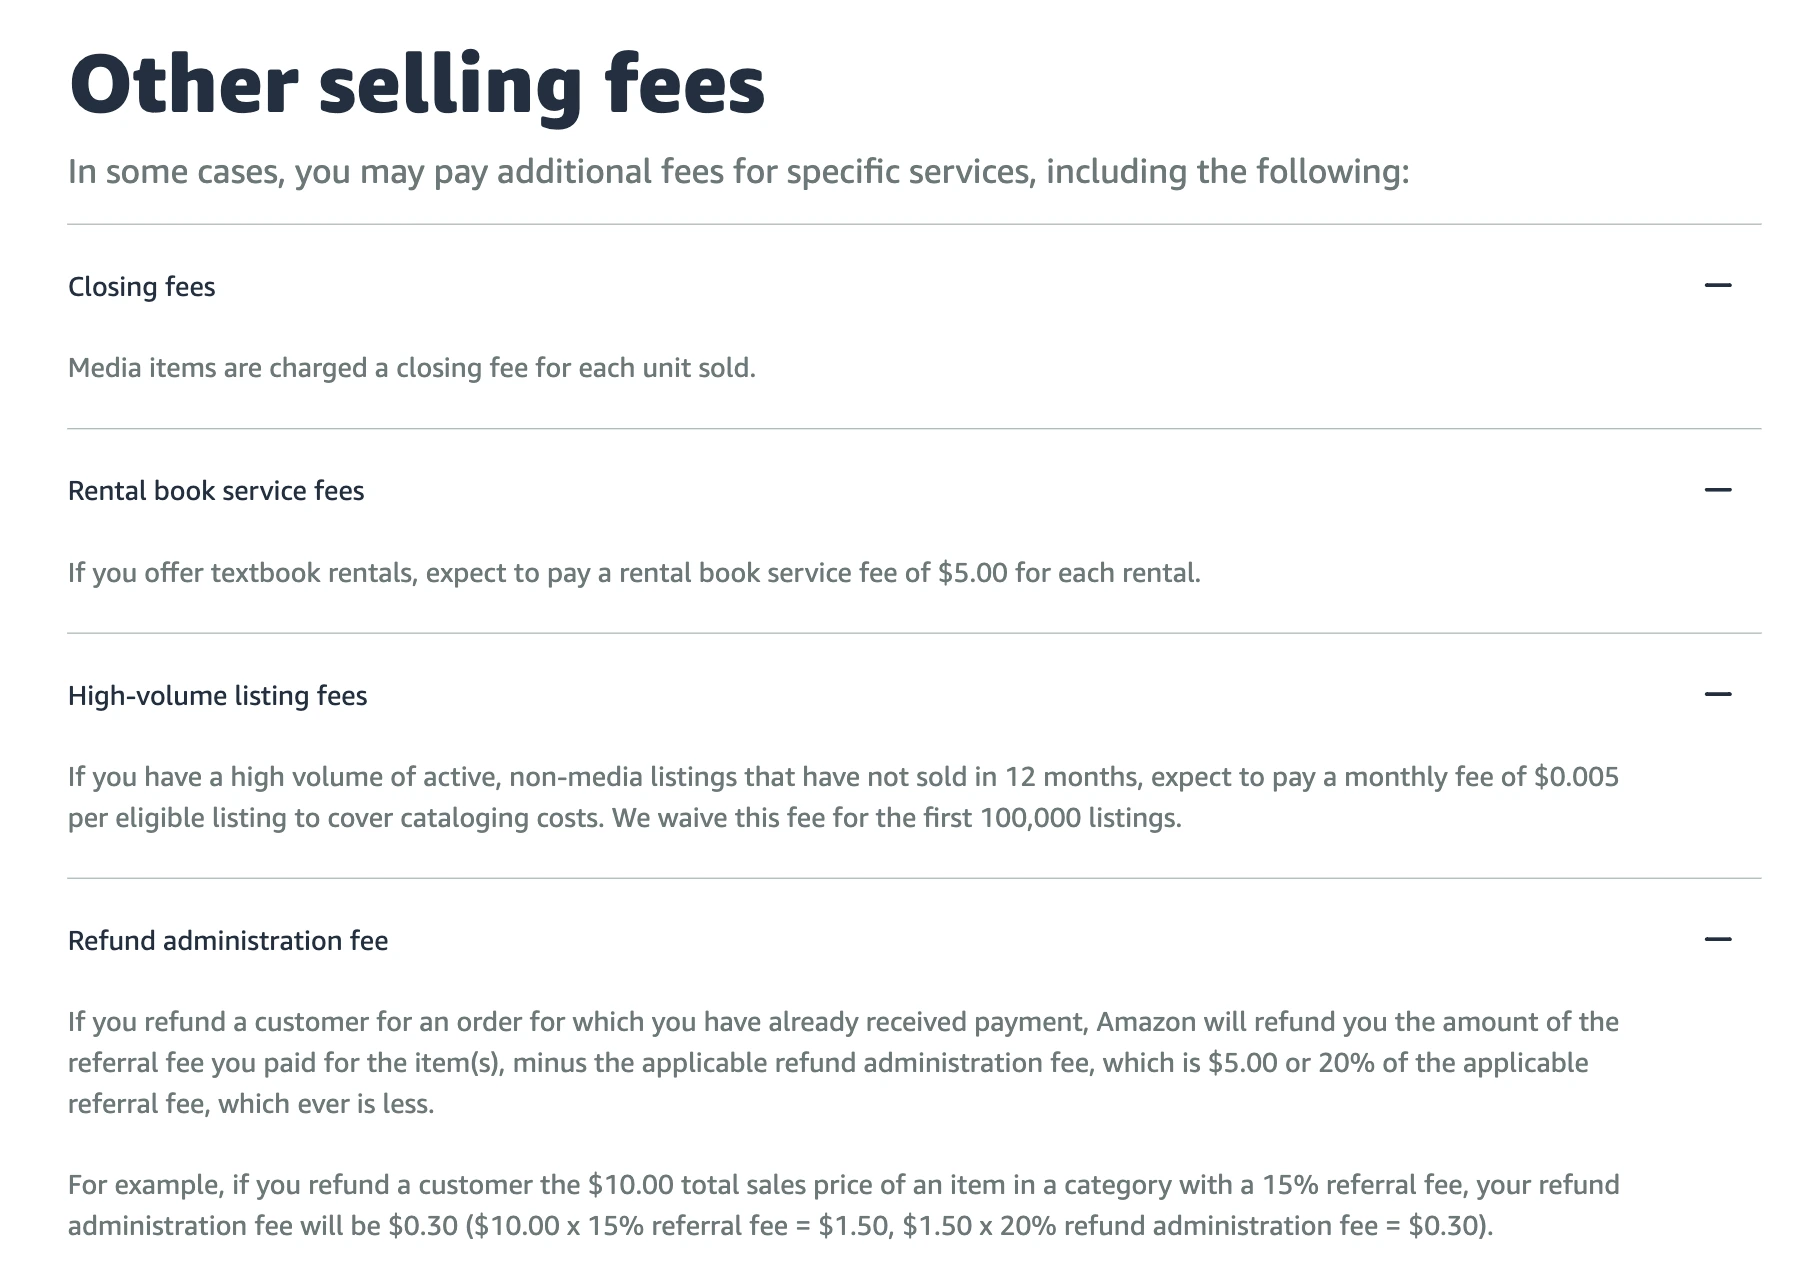Toggle the Refund administration fee title

pos(228,941)
